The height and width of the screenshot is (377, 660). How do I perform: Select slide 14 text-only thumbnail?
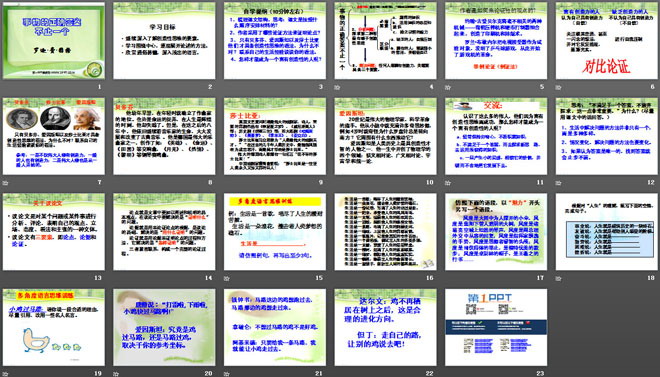tap(164, 232)
